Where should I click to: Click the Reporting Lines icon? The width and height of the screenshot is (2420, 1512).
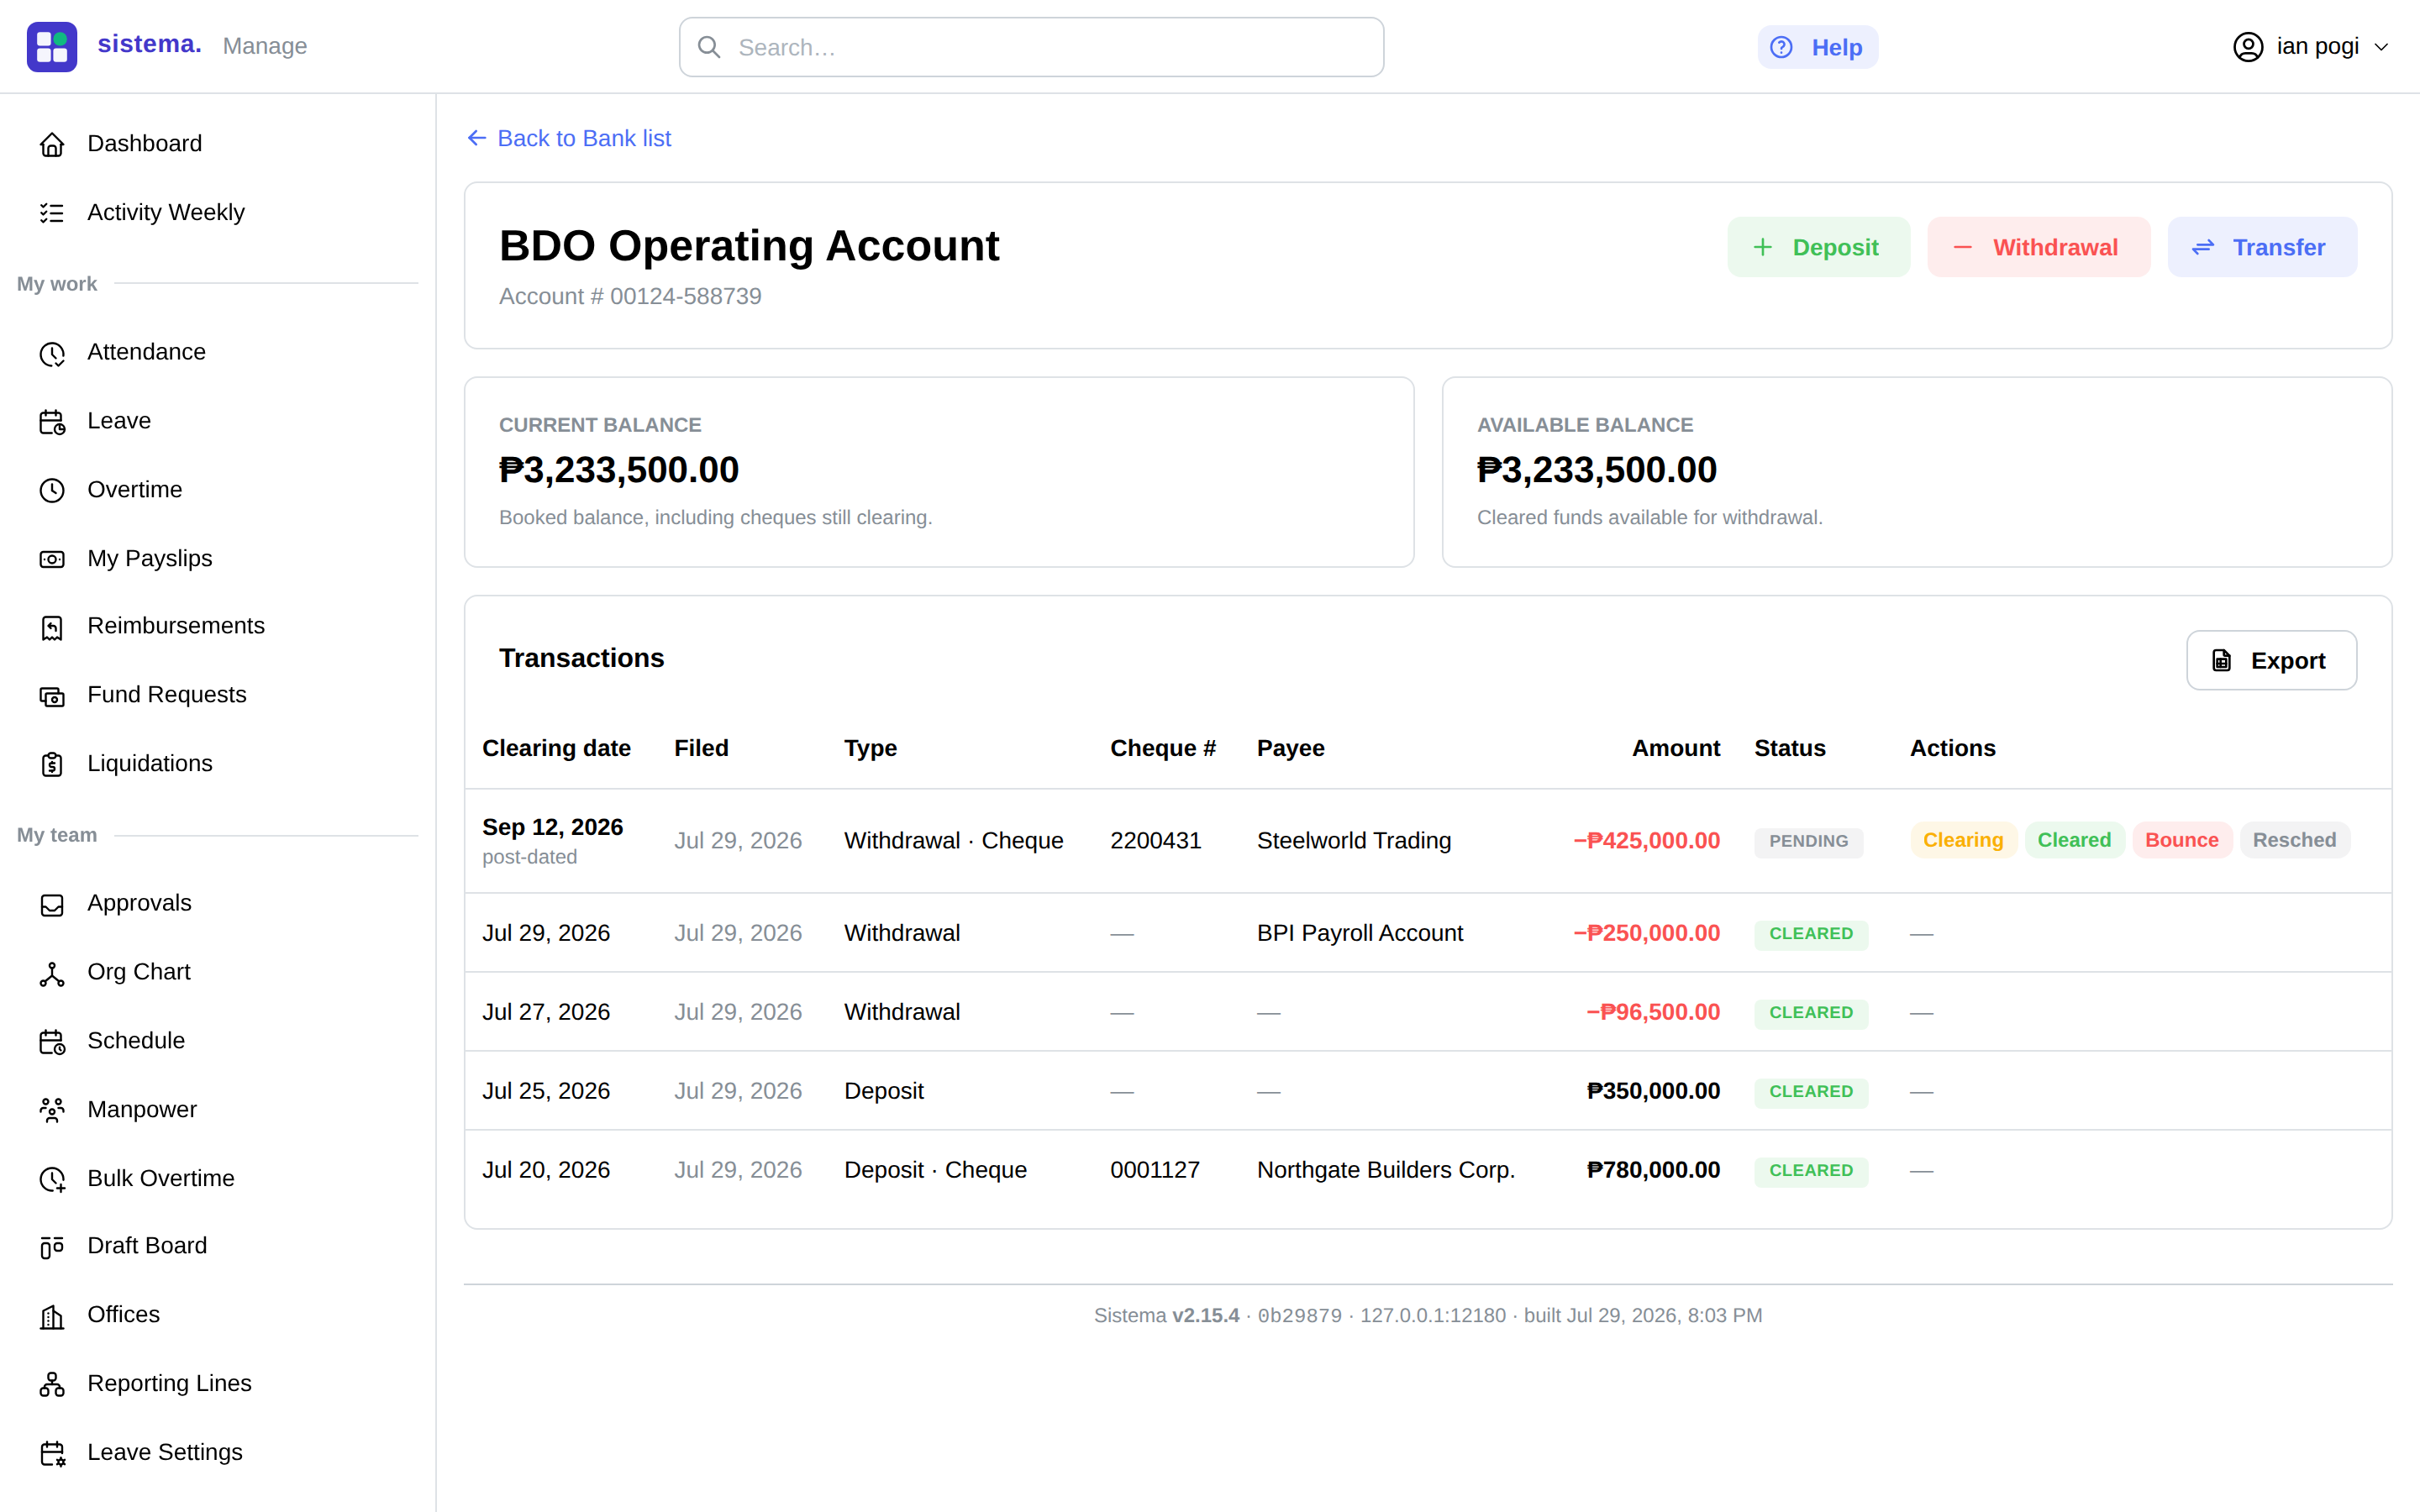point(52,1384)
